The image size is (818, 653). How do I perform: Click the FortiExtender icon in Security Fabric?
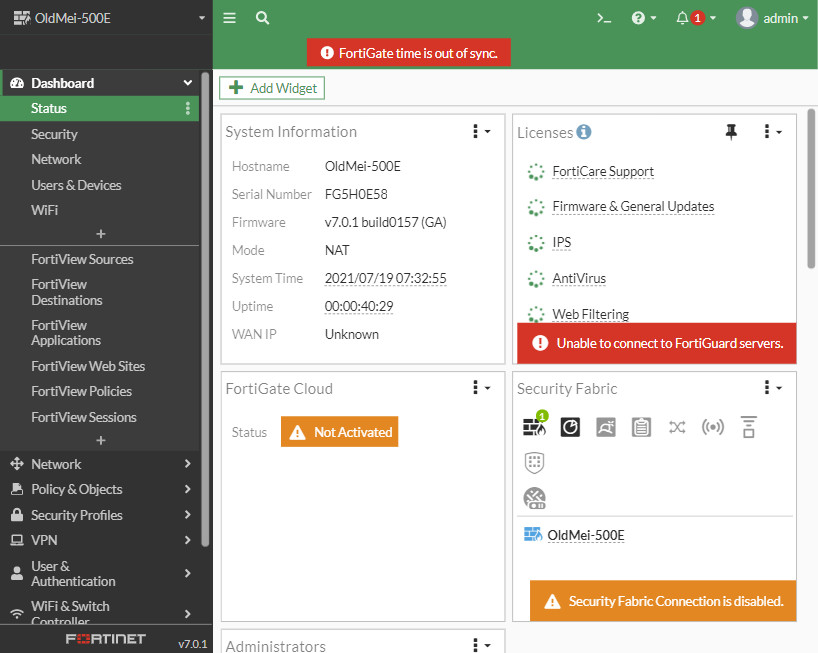tap(749, 427)
